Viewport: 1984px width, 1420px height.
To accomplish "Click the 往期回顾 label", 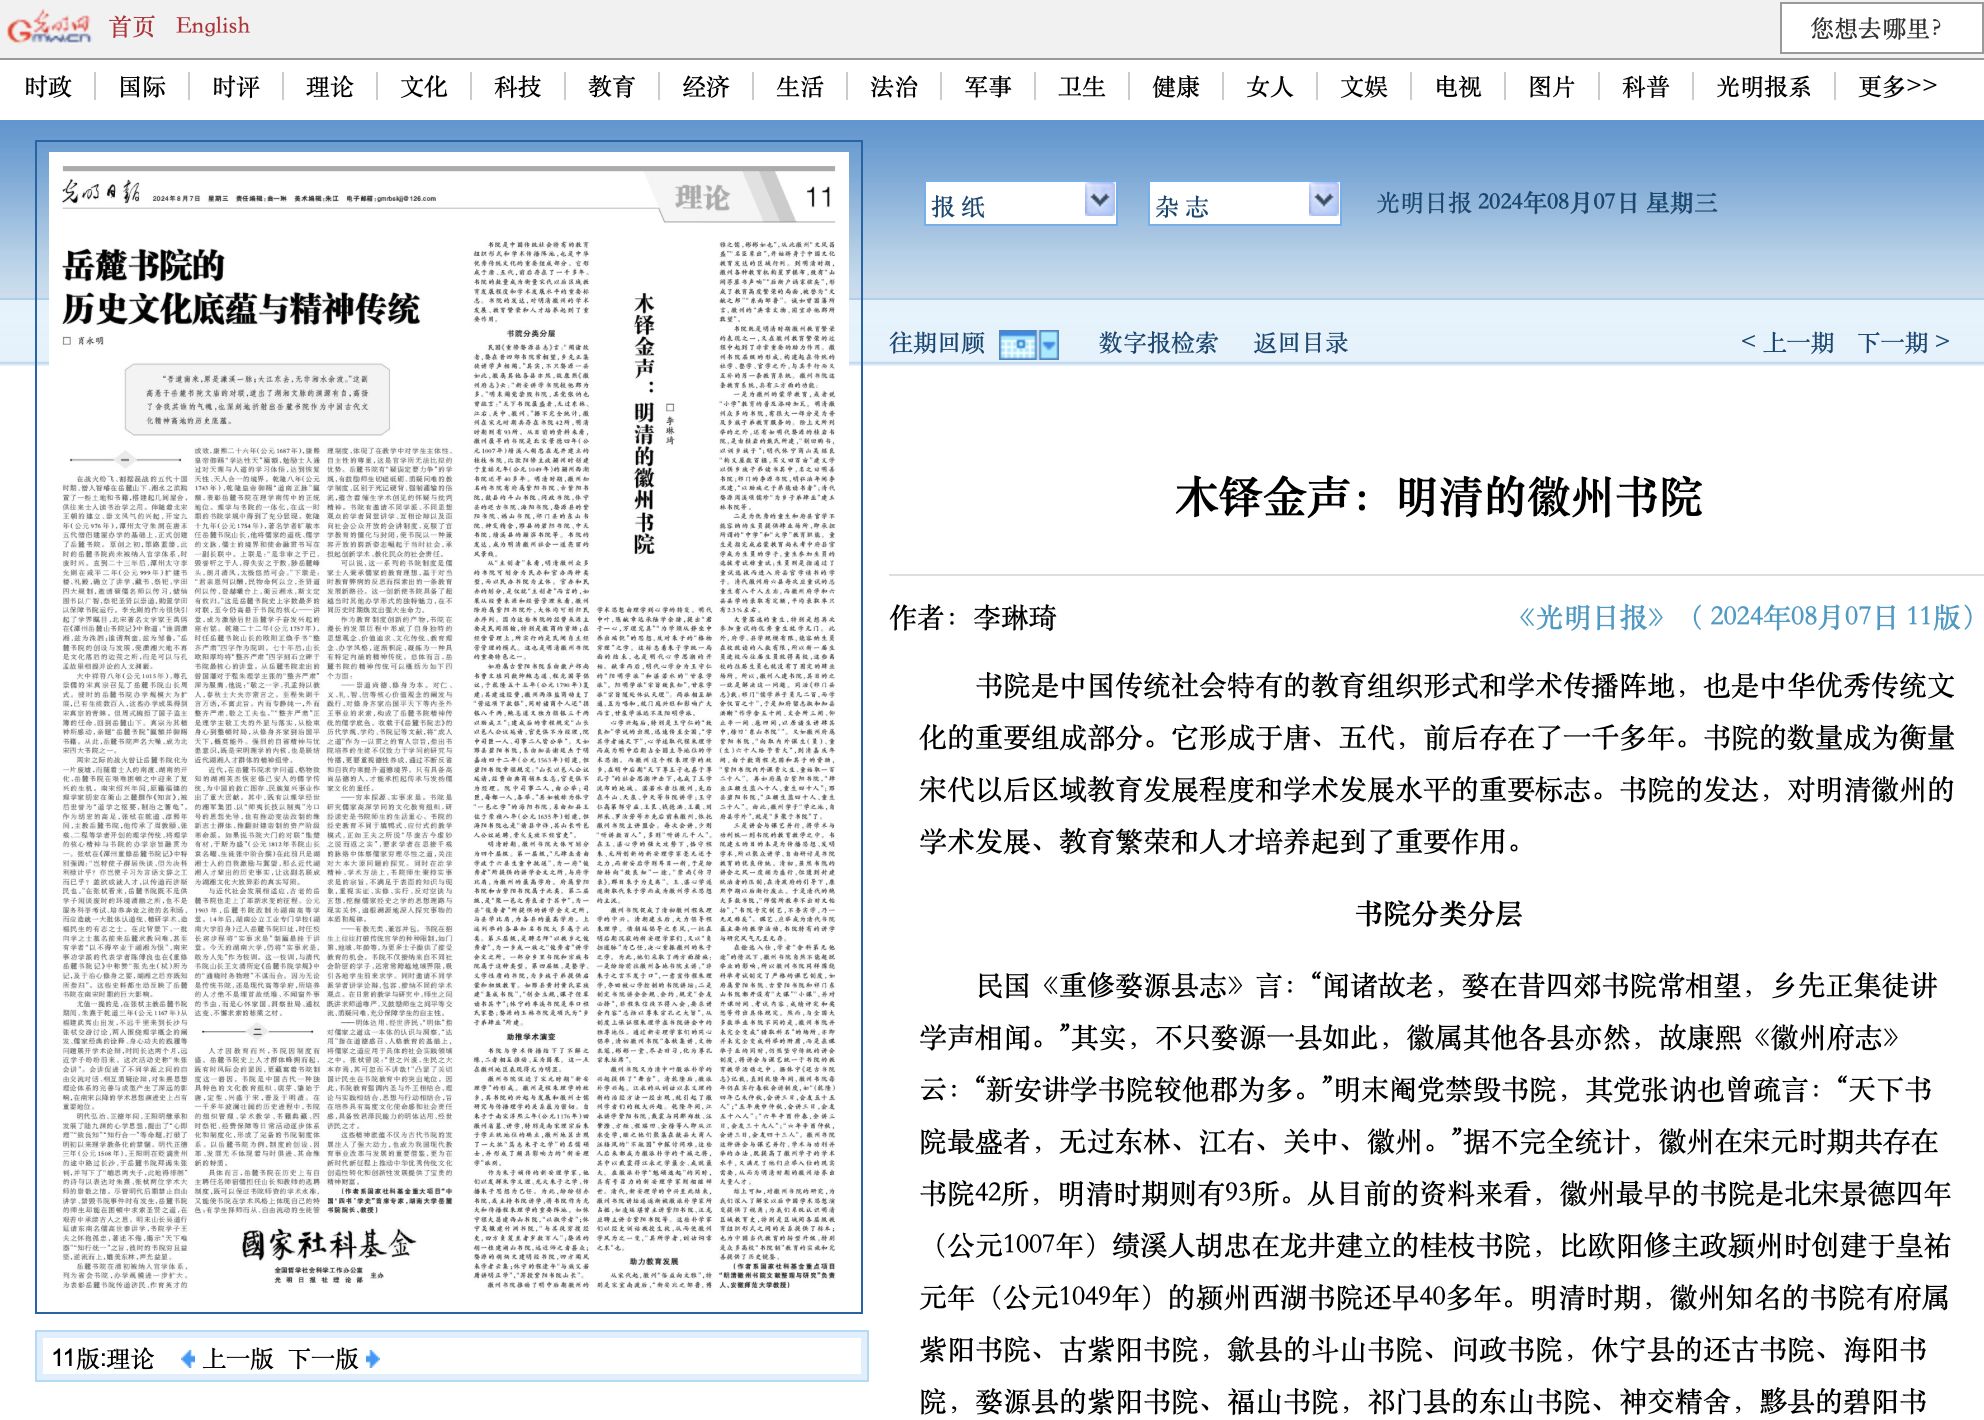I will [x=937, y=343].
